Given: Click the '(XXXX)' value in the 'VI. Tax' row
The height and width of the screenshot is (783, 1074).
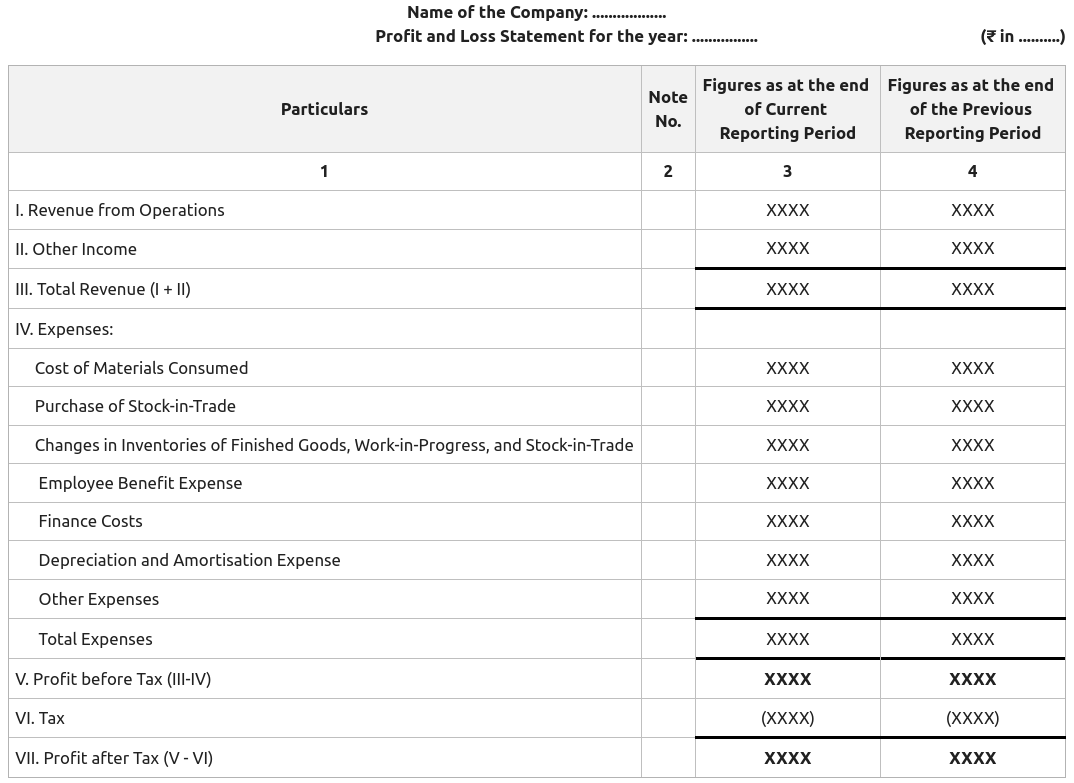Looking at the screenshot, I should coord(787,718).
